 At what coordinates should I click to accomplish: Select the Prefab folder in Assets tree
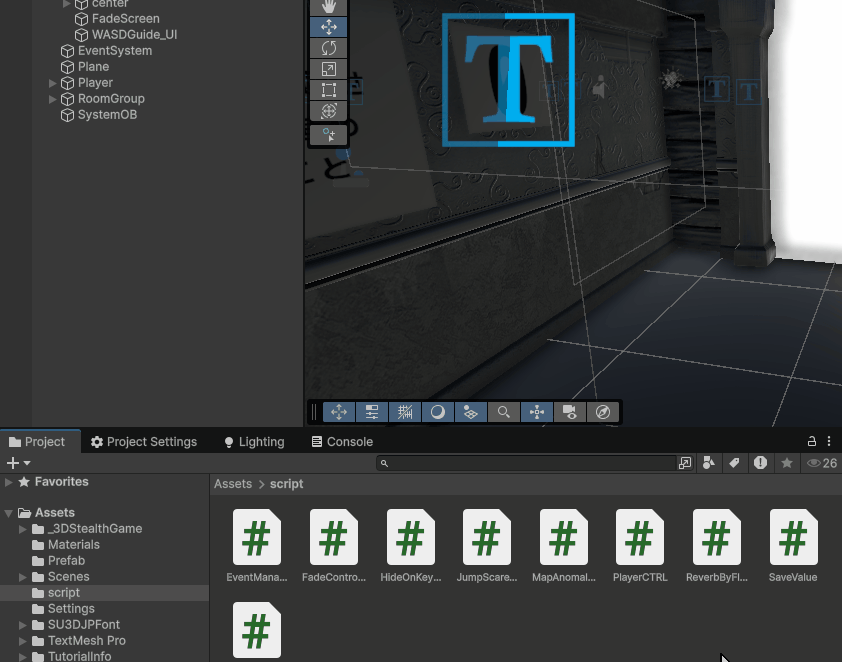coord(66,561)
